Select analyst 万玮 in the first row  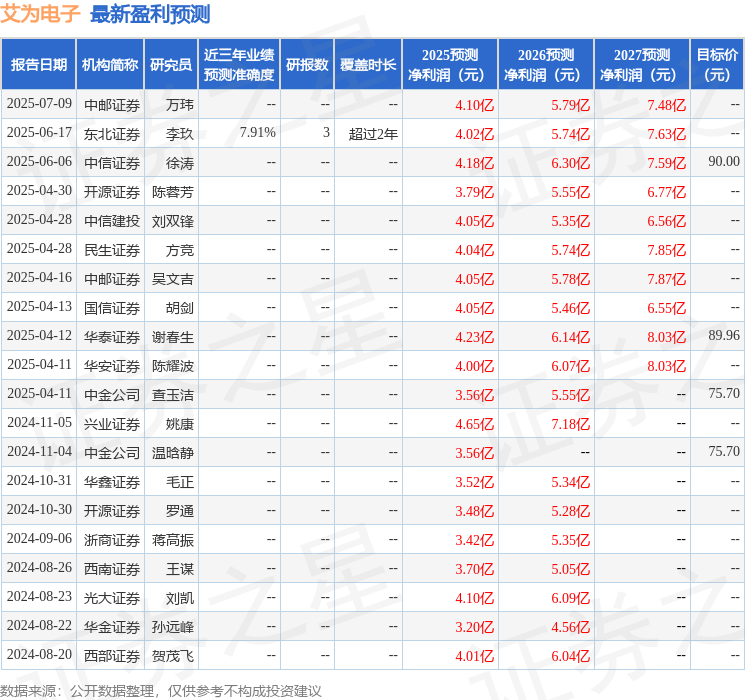pyautogui.click(x=180, y=104)
